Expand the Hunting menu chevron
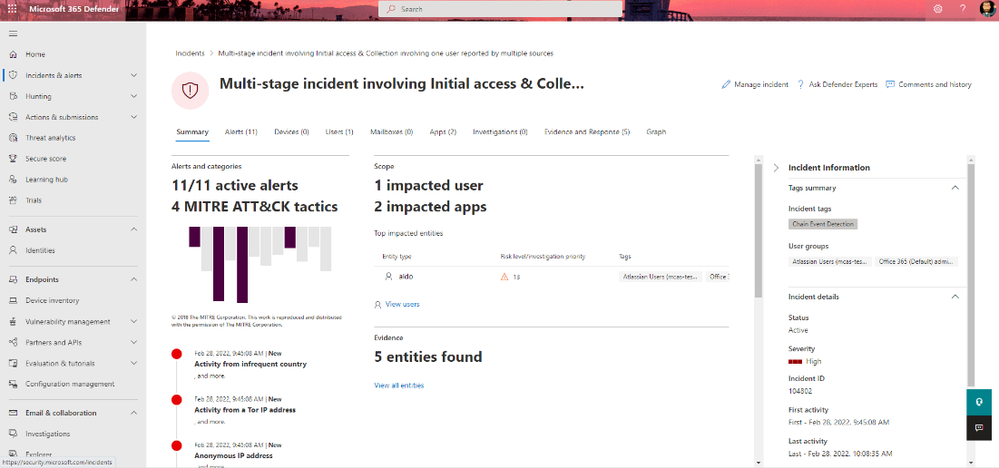Viewport: 999px width, 468px height. (134, 96)
